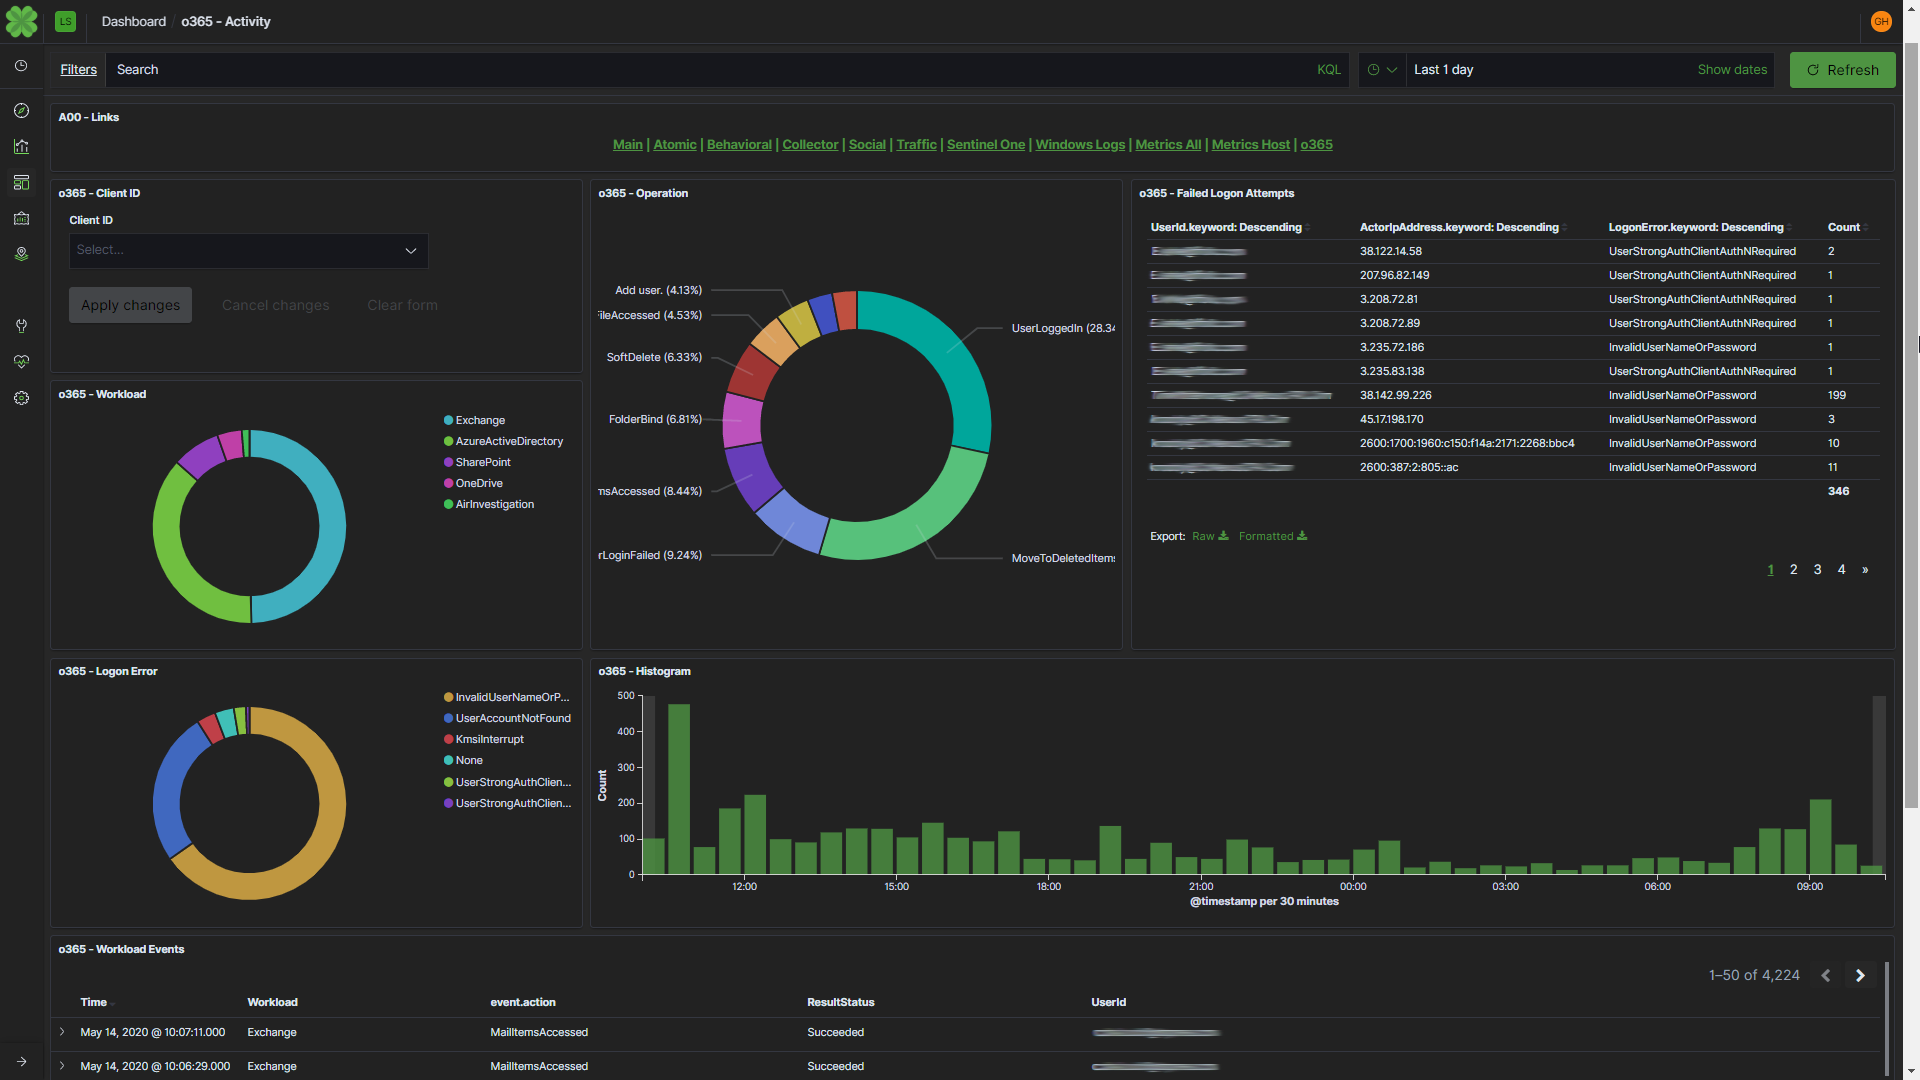Viewport: 1920px width, 1080px height.
Task: Sort by ActorIpAddress.keyword column sort icon
Action: click(1564, 228)
